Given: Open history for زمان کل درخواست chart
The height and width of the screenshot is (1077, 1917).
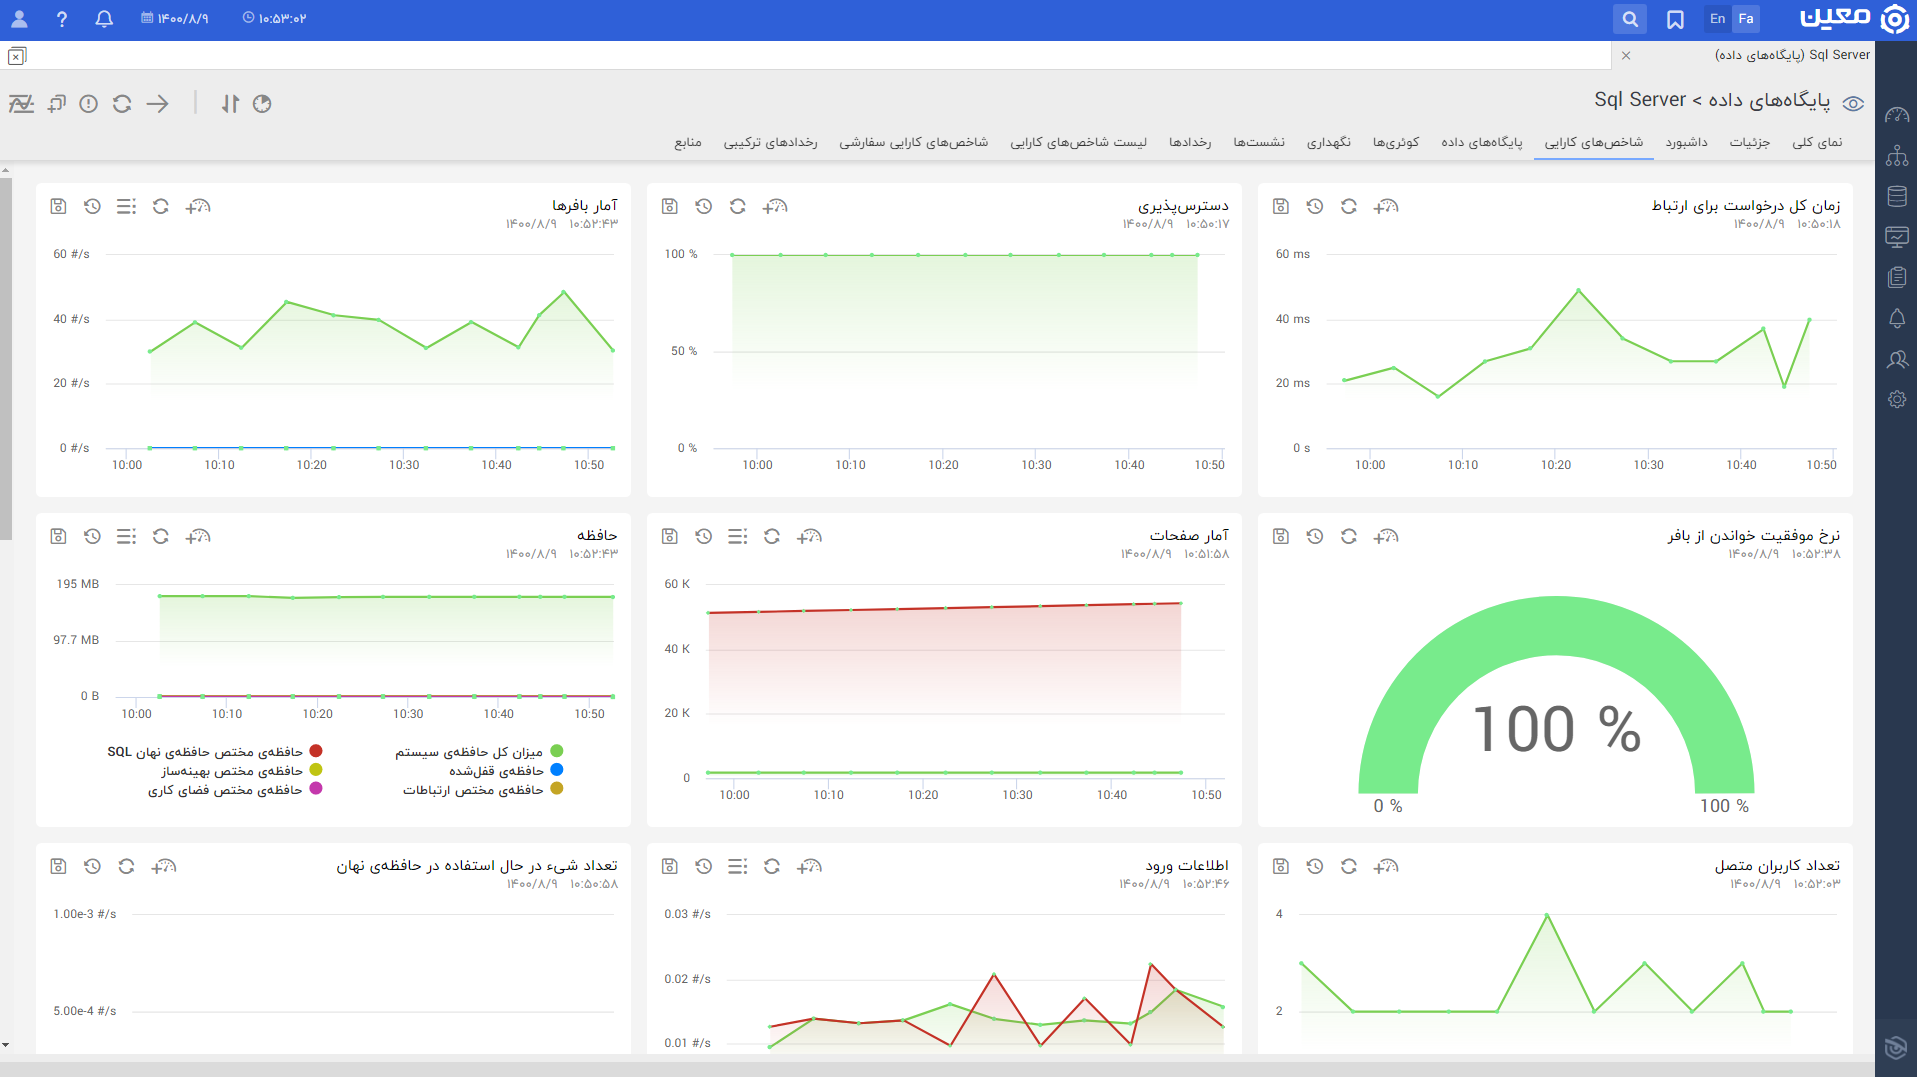Looking at the screenshot, I should coord(1315,206).
